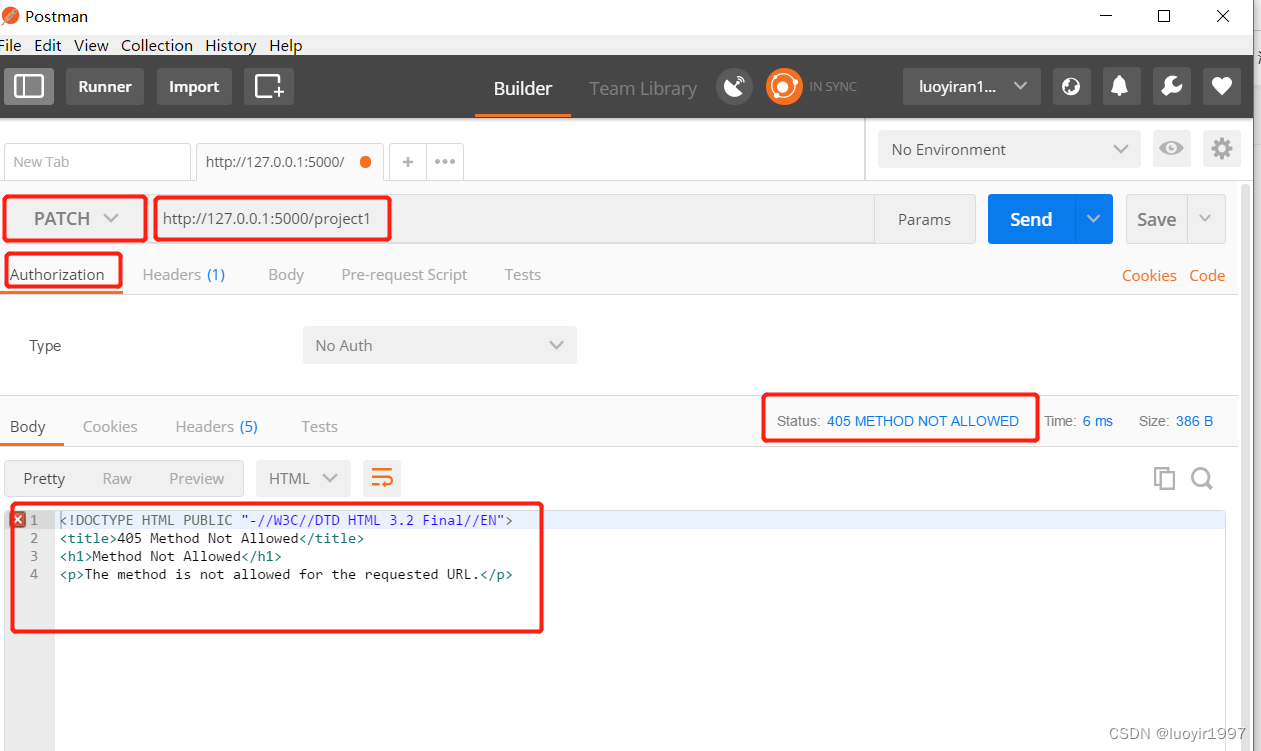Select Pretty response view
Viewport: 1261px width, 751px height.
point(44,478)
